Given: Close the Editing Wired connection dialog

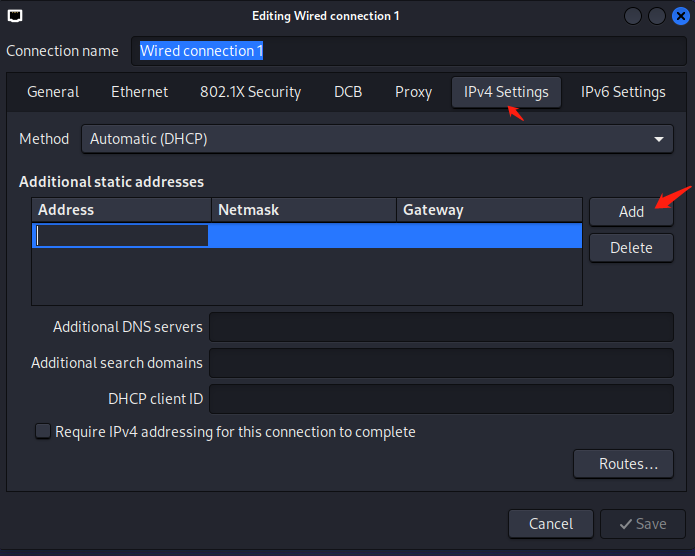Looking at the screenshot, I should pos(680,16).
